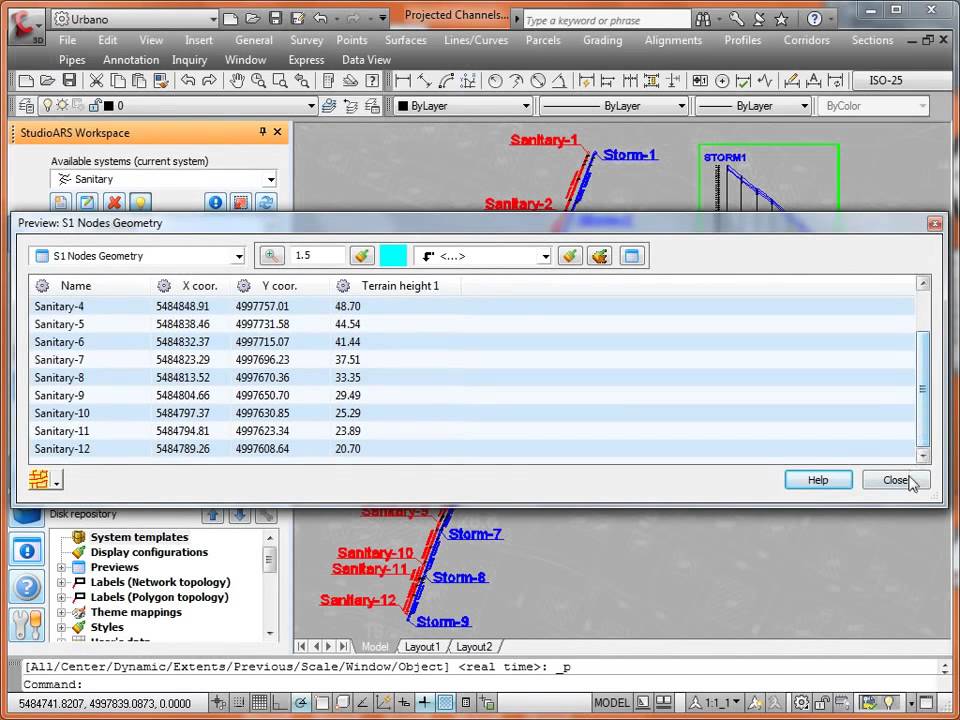Open S1 Nodes Geometry preview dropdown
This screenshot has height=720, width=960.
pos(239,256)
